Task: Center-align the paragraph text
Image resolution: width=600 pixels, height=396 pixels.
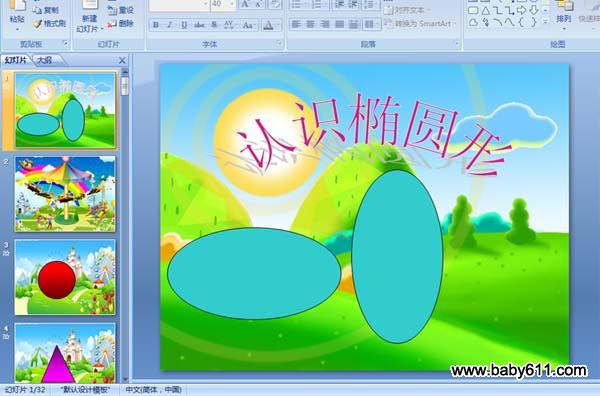Action: 310,24
